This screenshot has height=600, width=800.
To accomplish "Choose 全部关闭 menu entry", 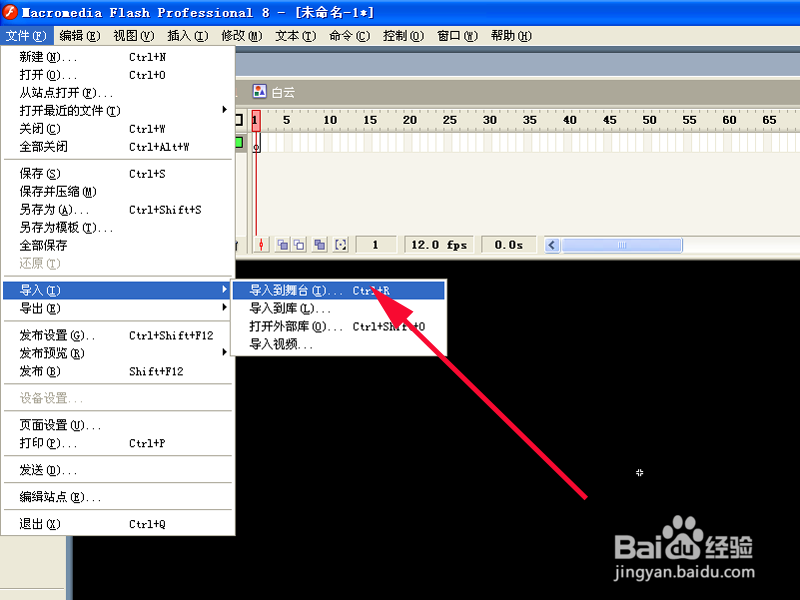I will 117,147.
